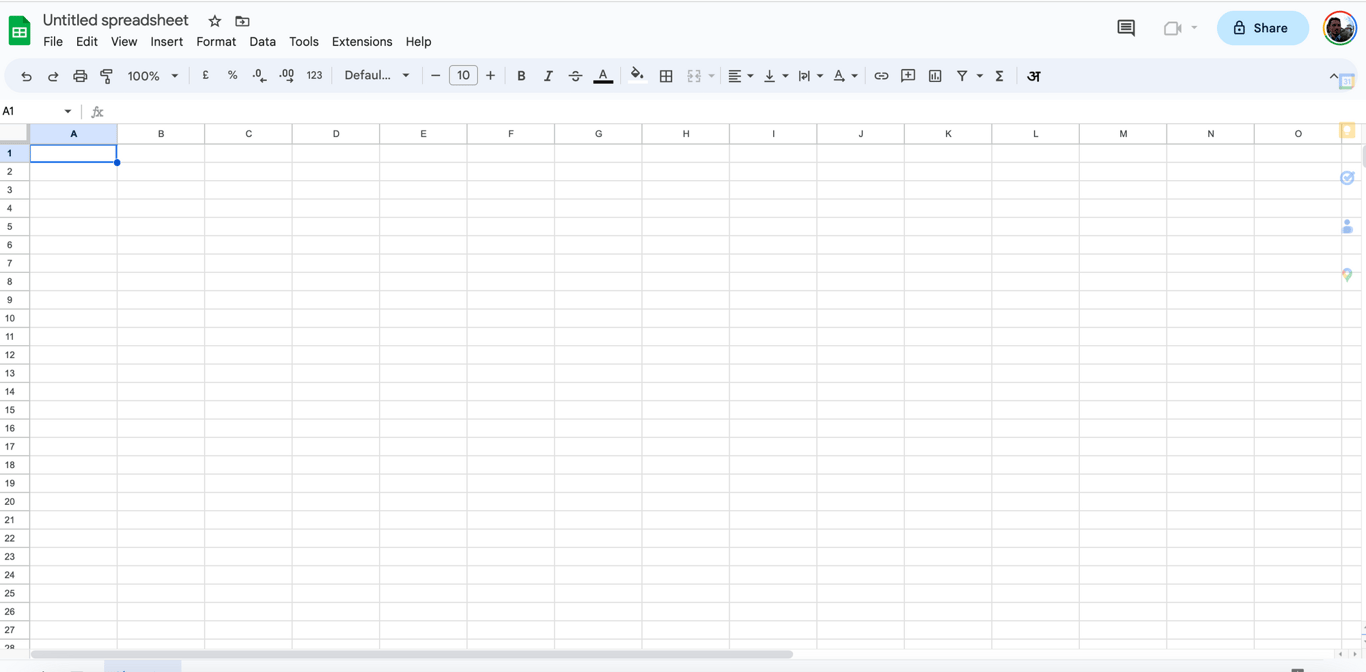Click the Name box showing A1
The width and height of the screenshot is (1366, 672).
tap(30, 111)
